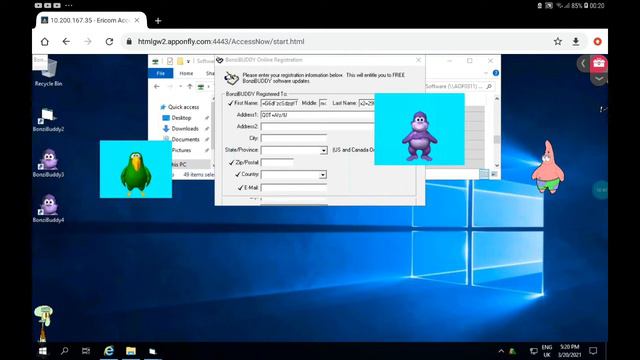Open taskbar search magnifier

64,351
